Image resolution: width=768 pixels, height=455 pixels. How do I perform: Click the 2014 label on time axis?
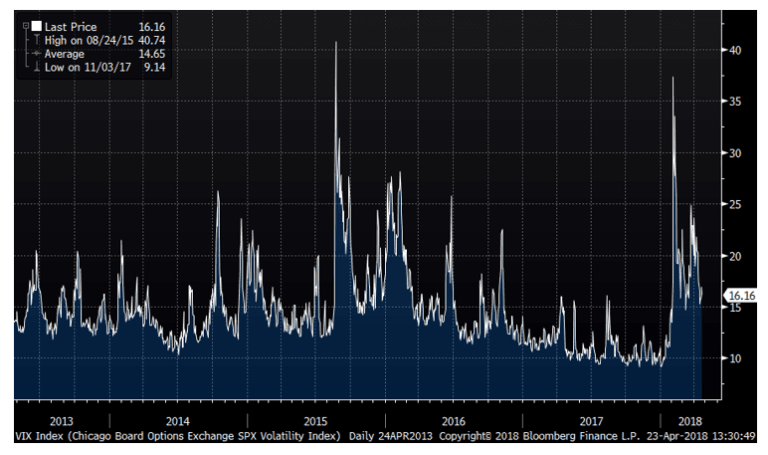tap(177, 421)
